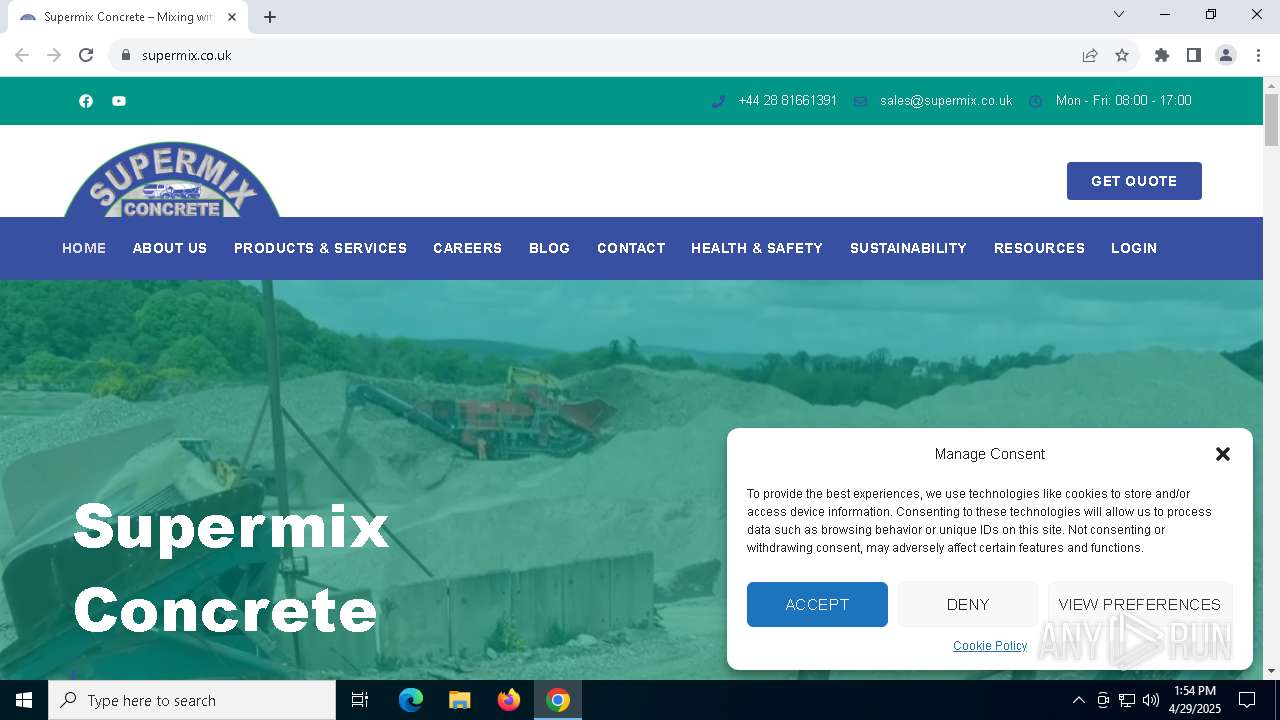Click the clock opening hours icon
Screen dimensions: 1280x720
coord(1036,101)
